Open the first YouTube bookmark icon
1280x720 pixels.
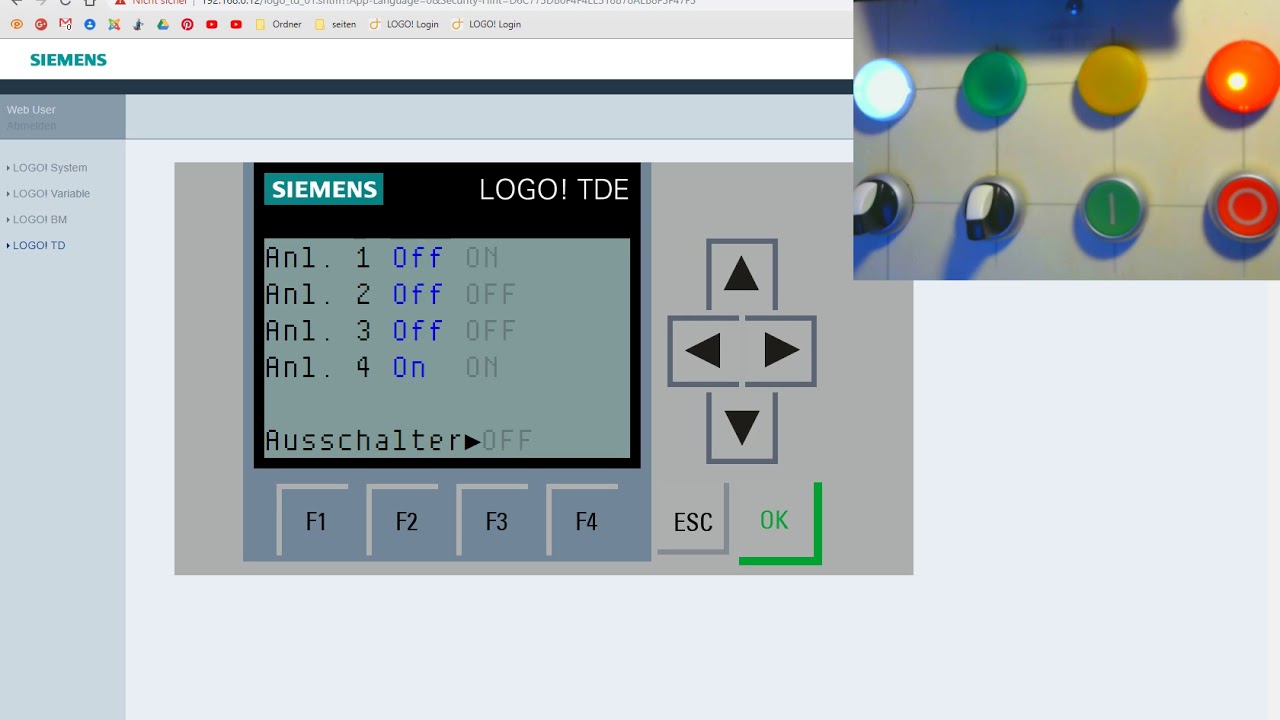212,24
